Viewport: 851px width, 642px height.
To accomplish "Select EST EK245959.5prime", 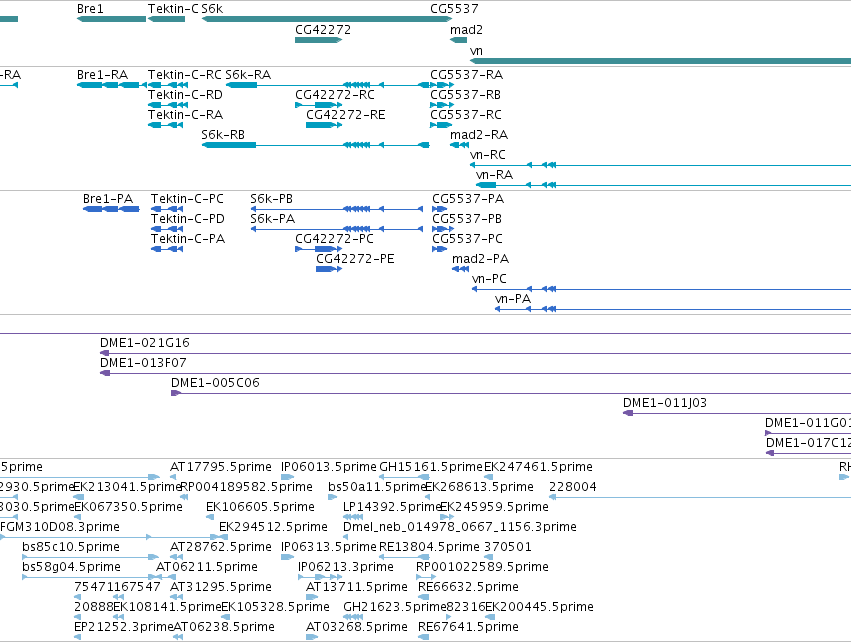I will tap(494, 507).
